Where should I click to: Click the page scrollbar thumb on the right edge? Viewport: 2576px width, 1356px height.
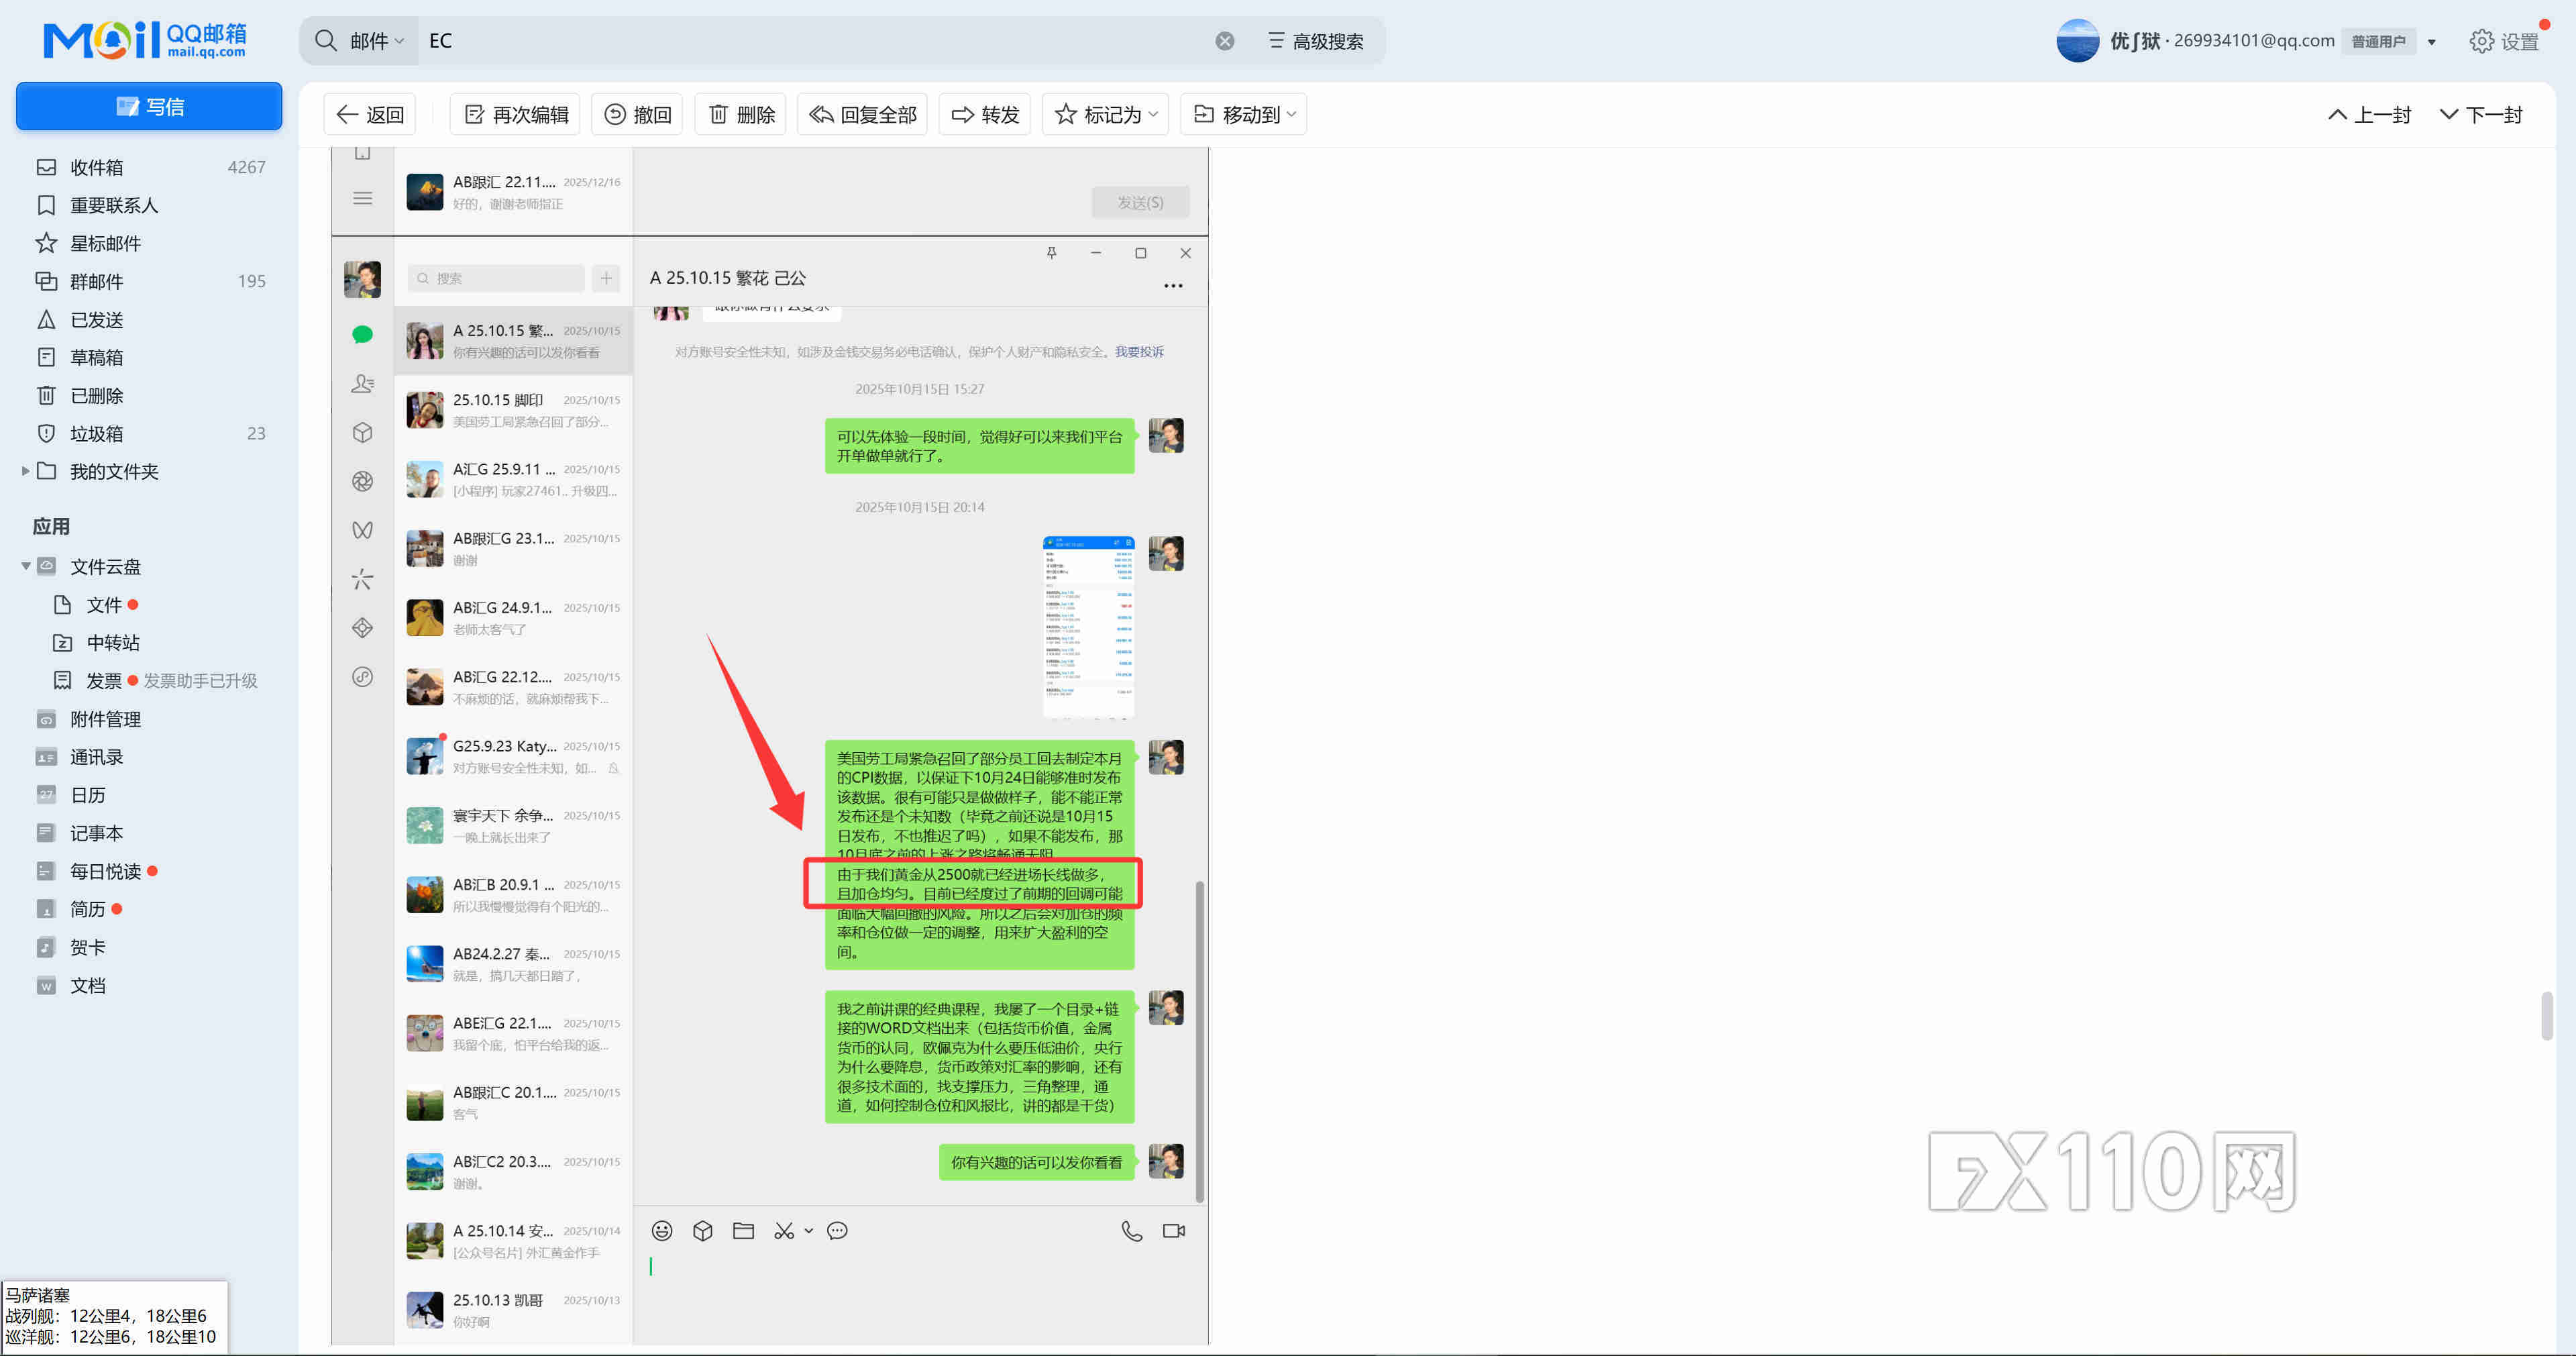pyautogui.click(x=2546, y=1016)
